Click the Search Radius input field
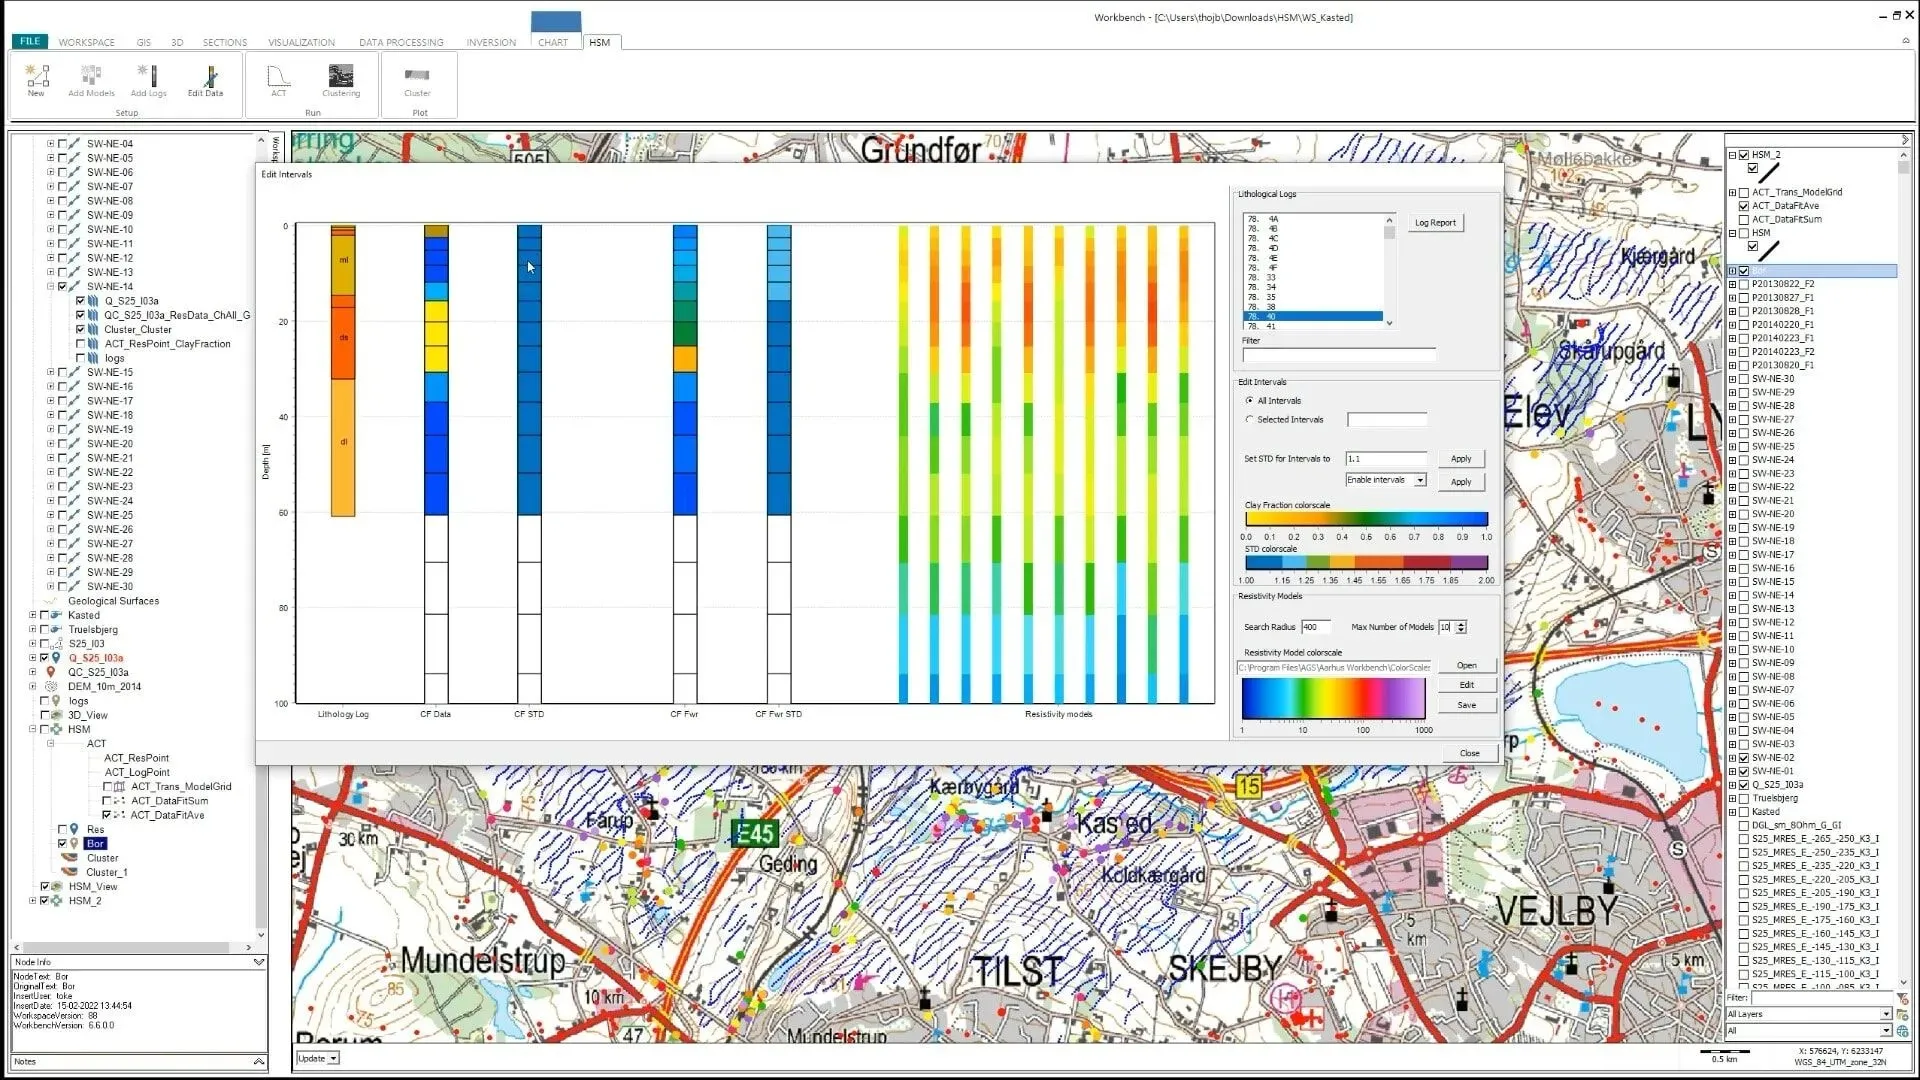Image resolution: width=1920 pixels, height=1080 pixels. [x=1316, y=627]
